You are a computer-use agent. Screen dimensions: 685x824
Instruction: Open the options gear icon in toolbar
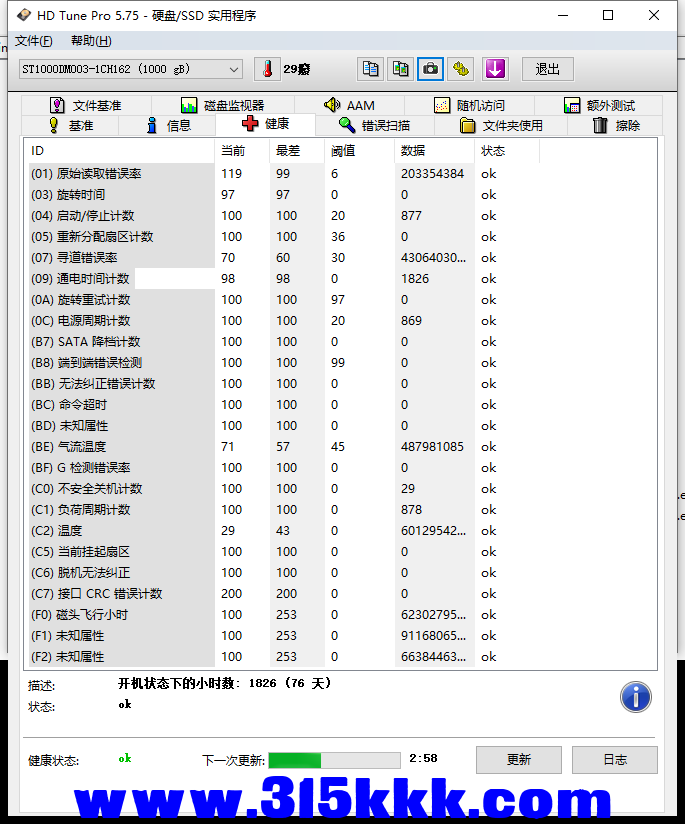pos(461,69)
